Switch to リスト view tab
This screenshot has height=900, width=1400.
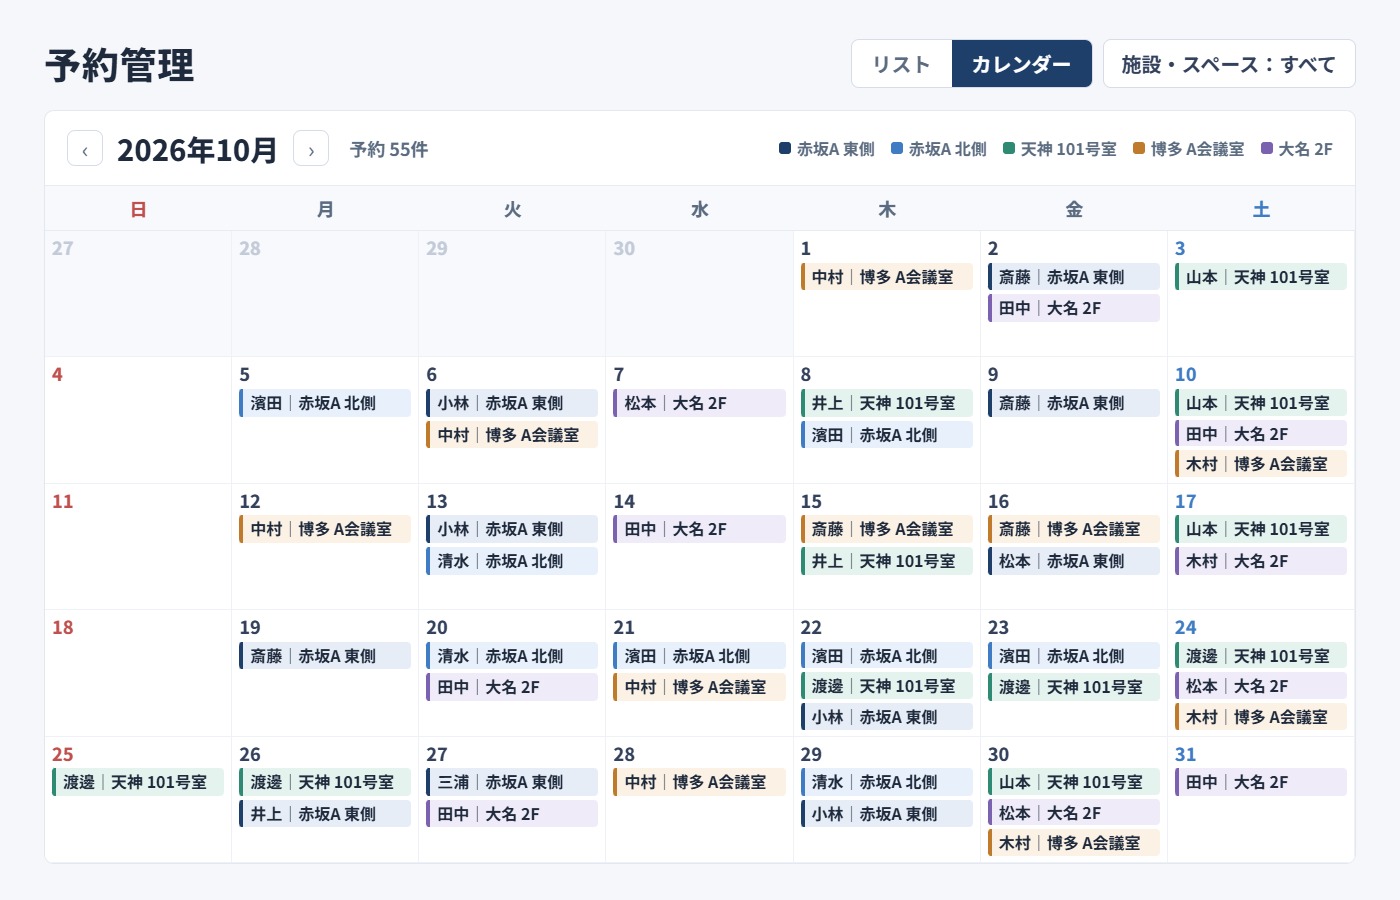(x=902, y=64)
